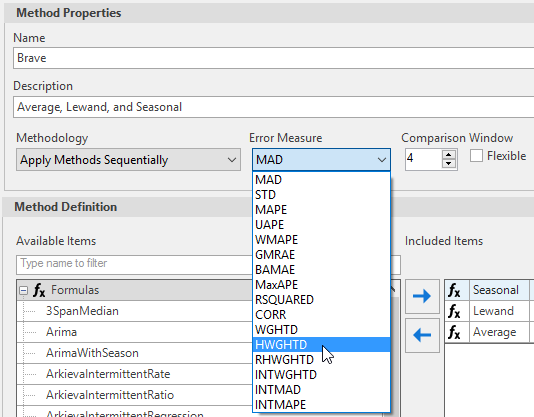Select Lewand in Included Items
534x417 pixels.
493,311
